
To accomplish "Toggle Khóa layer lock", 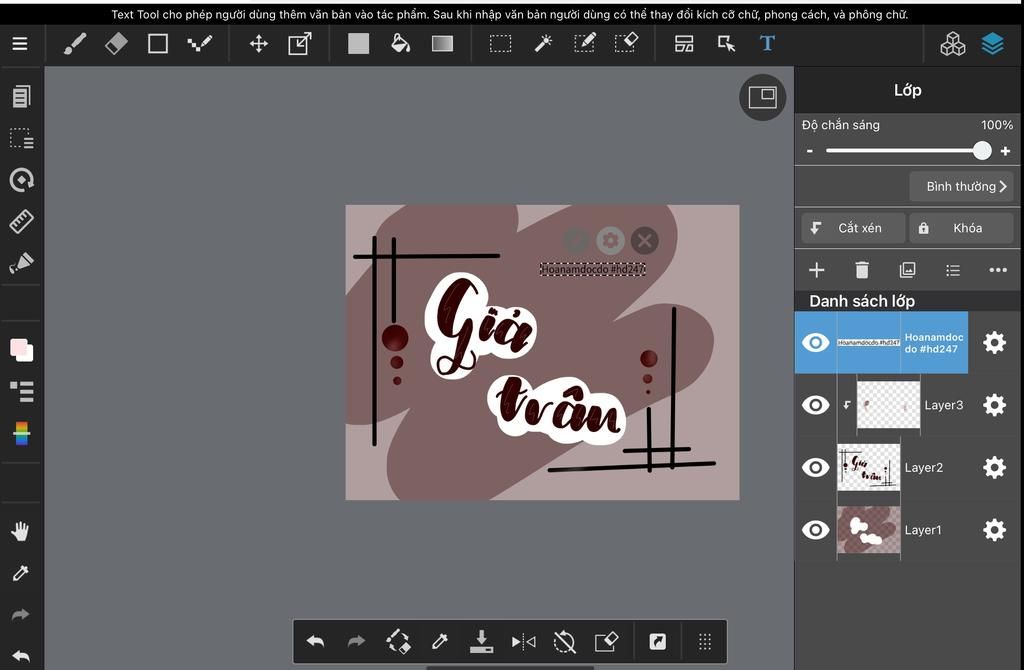I will pos(961,228).
